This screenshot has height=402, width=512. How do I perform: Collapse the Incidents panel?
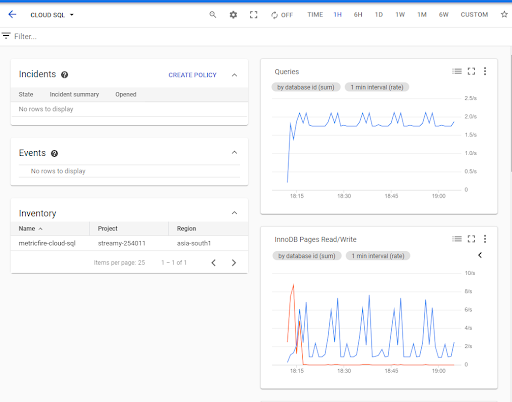coord(235,75)
